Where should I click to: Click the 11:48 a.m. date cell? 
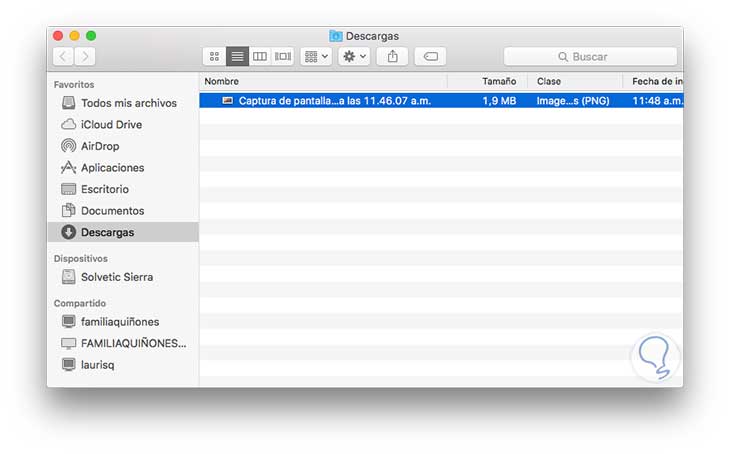click(657, 101)
